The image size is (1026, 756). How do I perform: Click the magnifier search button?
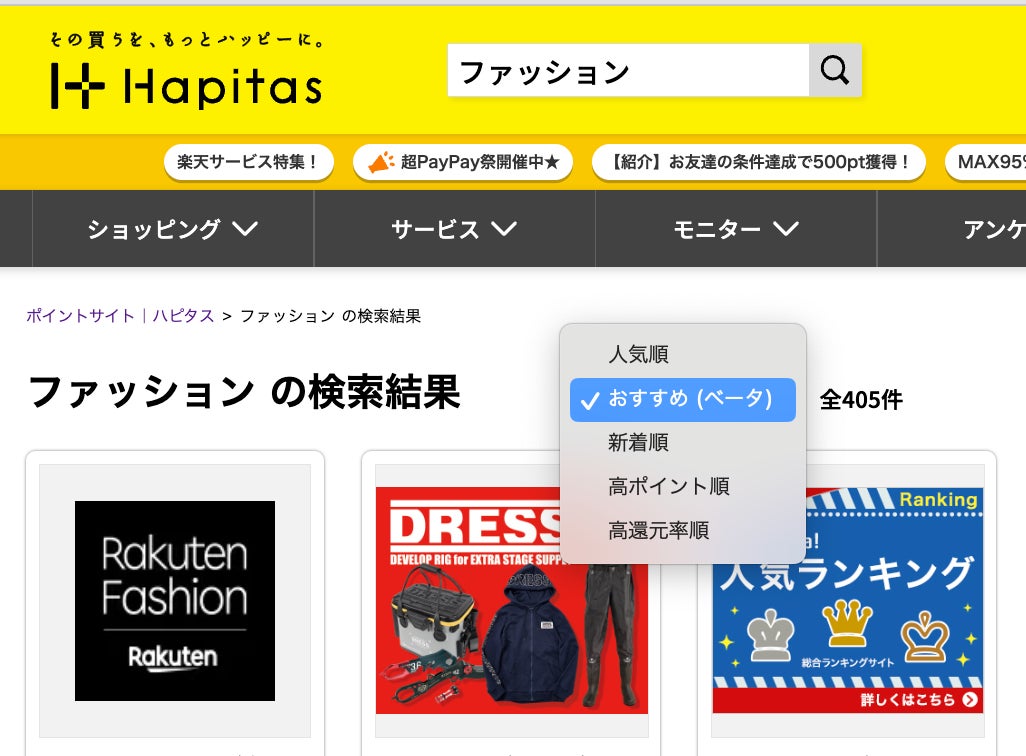point(835,70)
